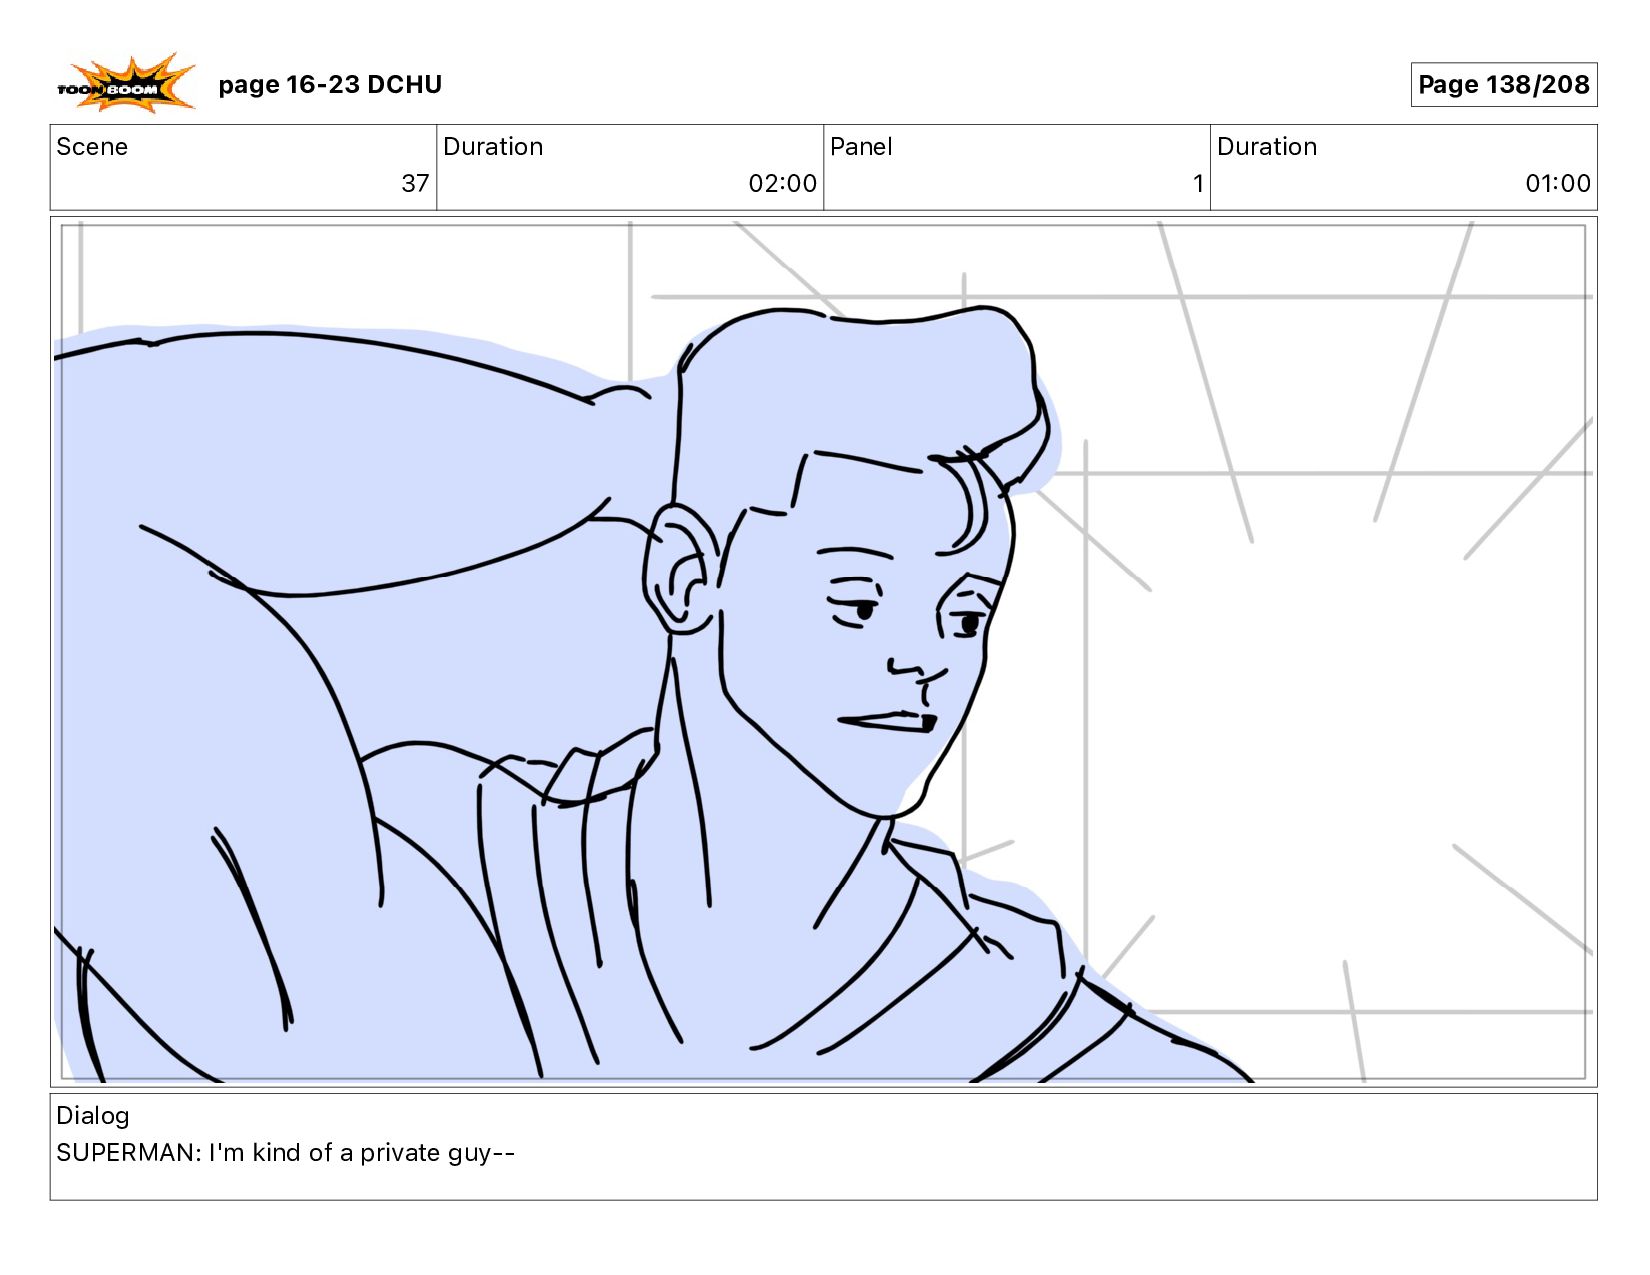The width and height of the screenshot is (1650, 1275).
Task: Click the Toon Boom logo
Action: [126, 83]
